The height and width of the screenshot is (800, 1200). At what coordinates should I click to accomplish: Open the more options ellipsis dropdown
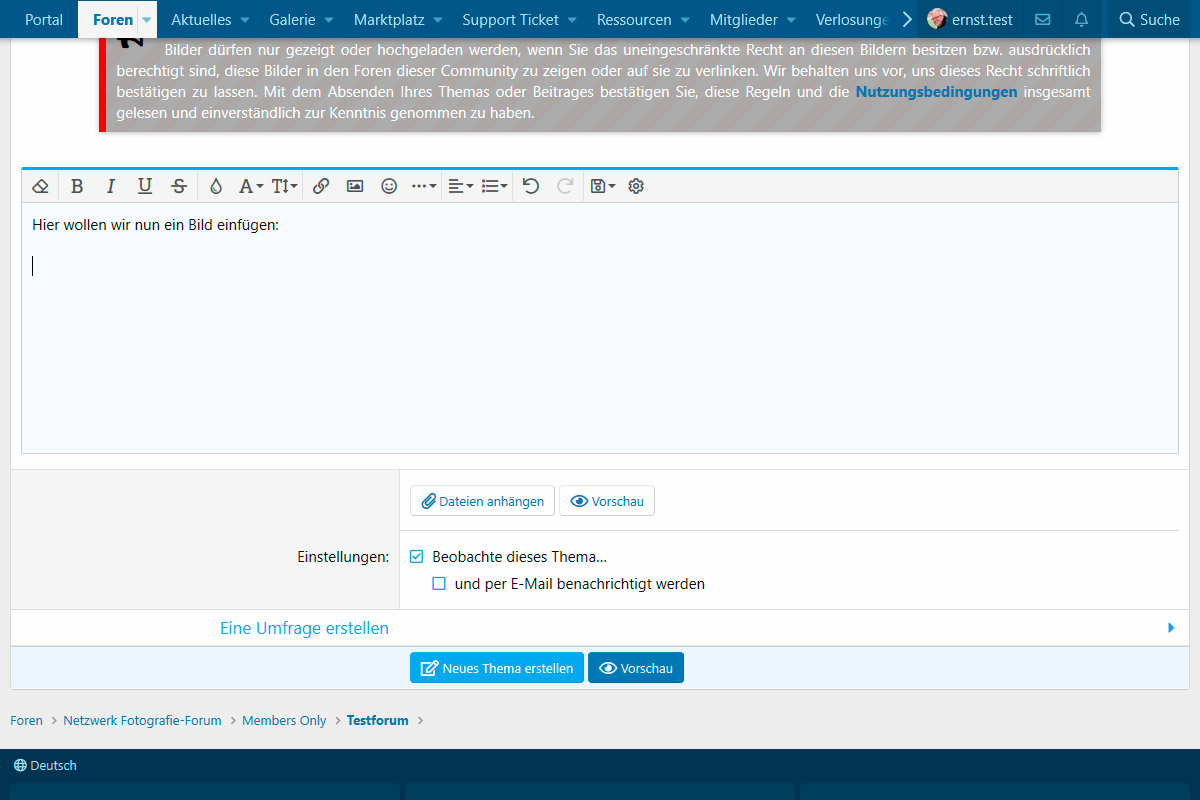(424, 186)
